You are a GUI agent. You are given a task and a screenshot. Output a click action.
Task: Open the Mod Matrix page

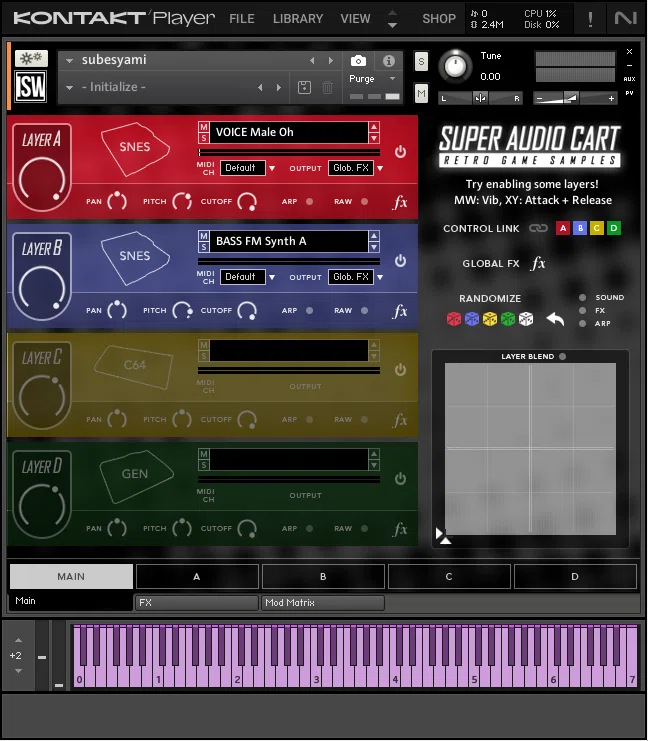tap(323, 603)
